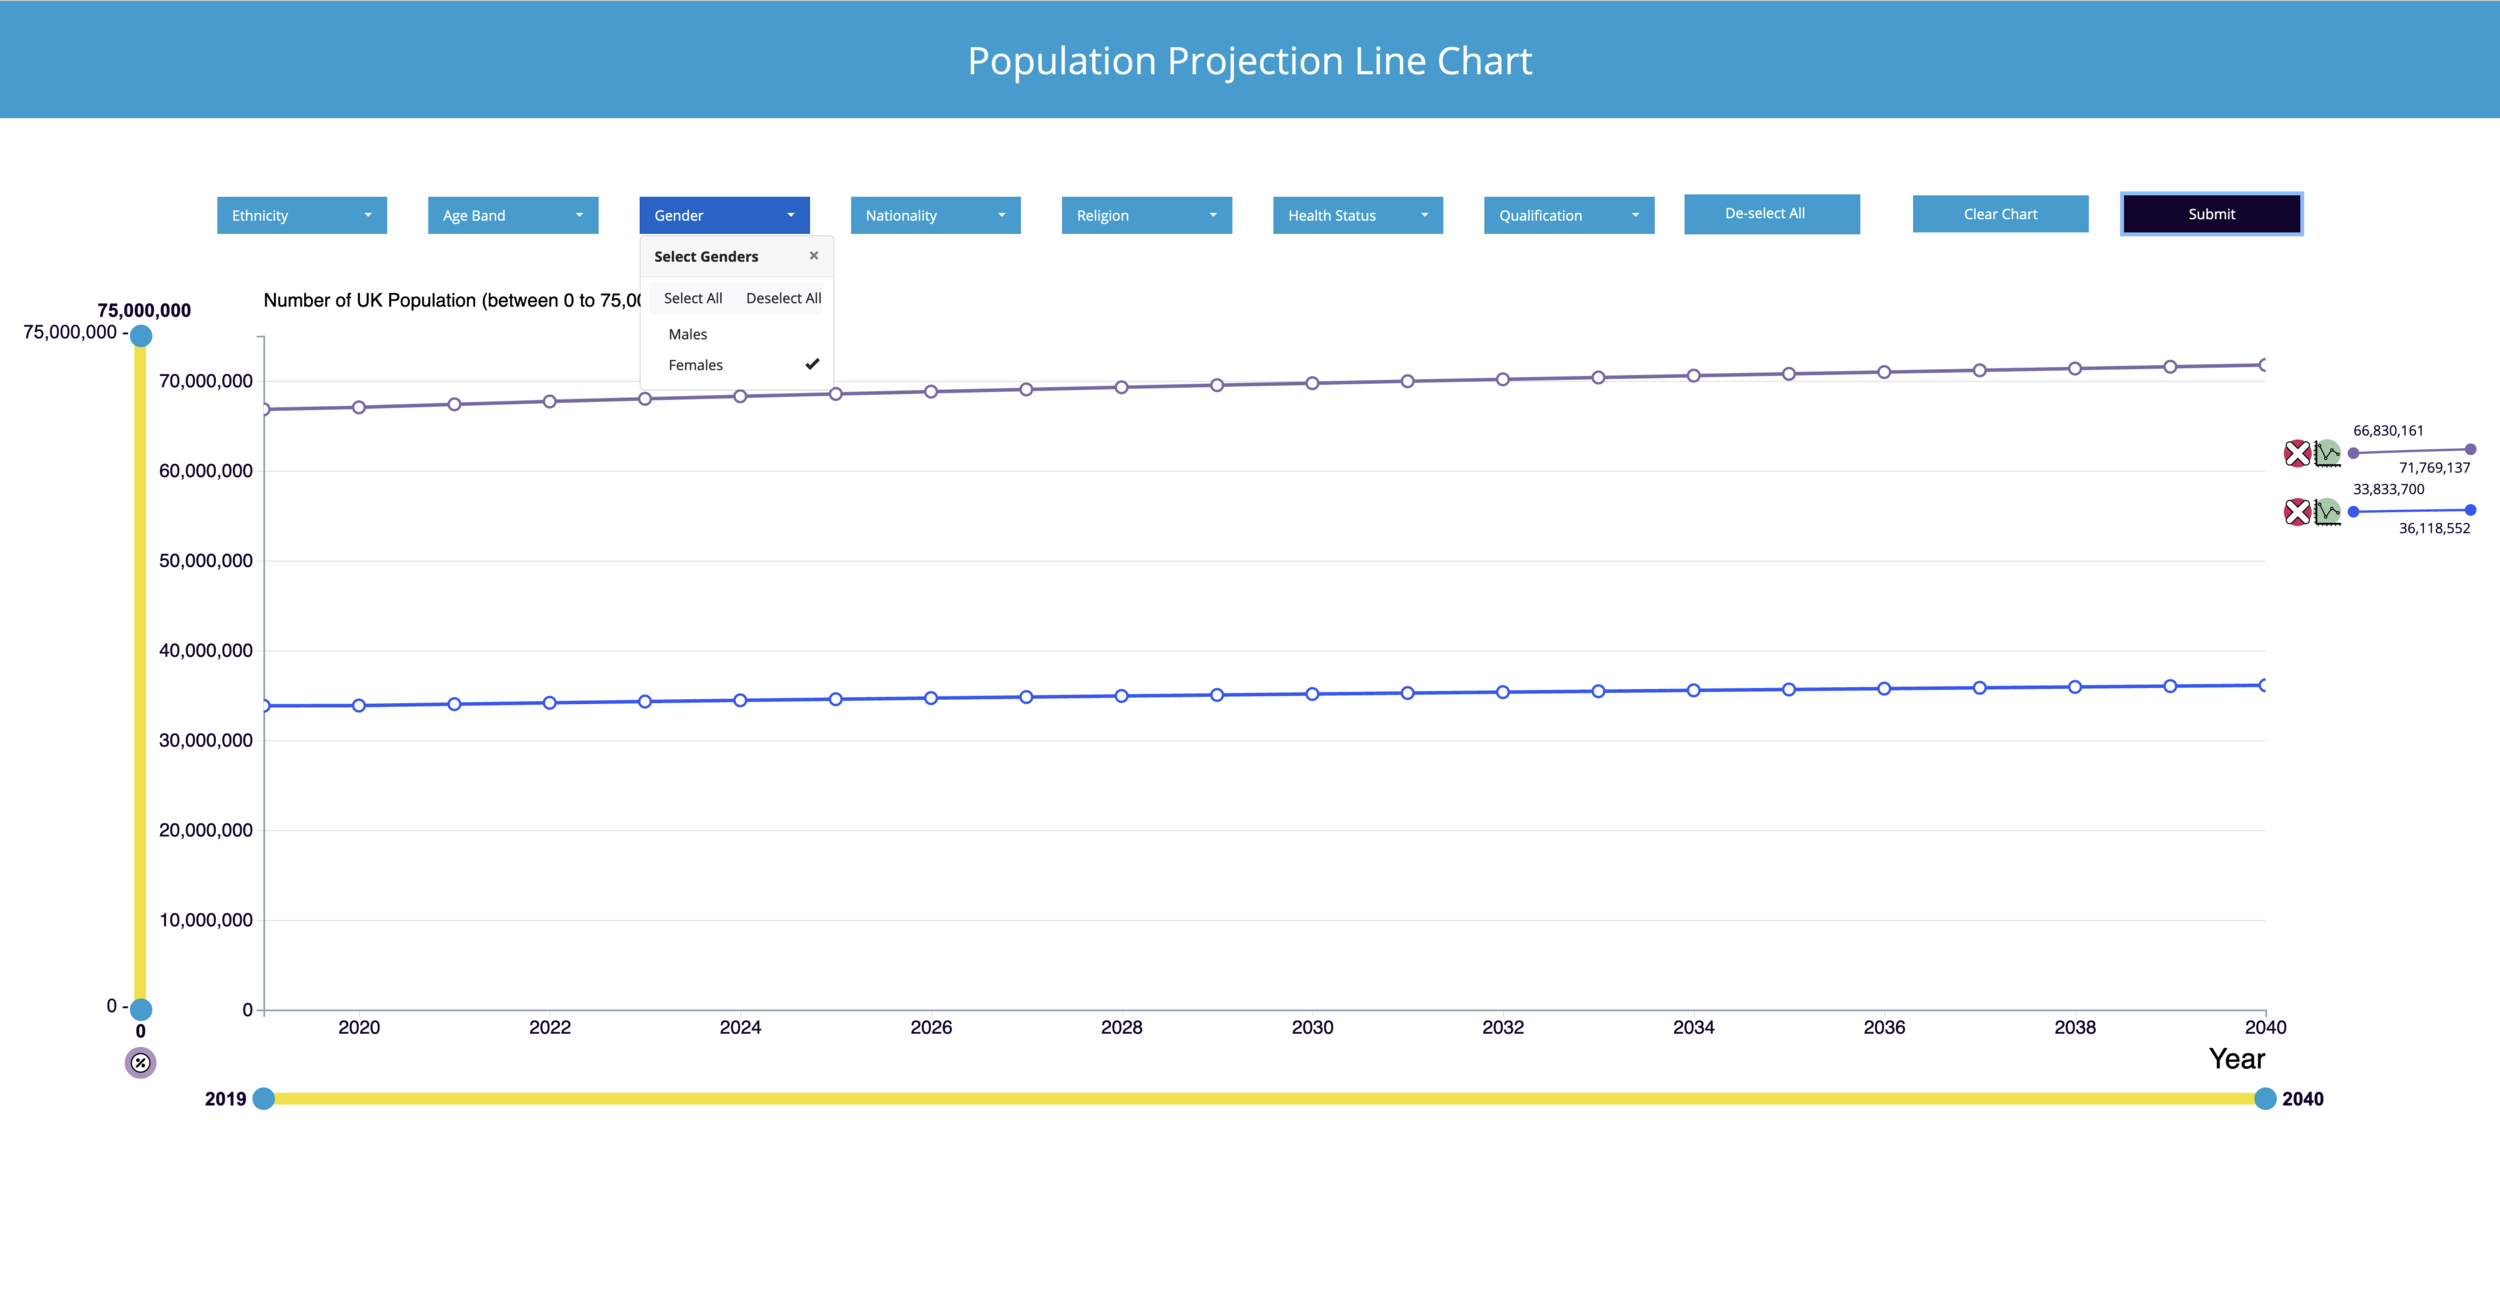
Task: Click the Population Projection Line Chart heading
Action: [x=1250, y=61]
